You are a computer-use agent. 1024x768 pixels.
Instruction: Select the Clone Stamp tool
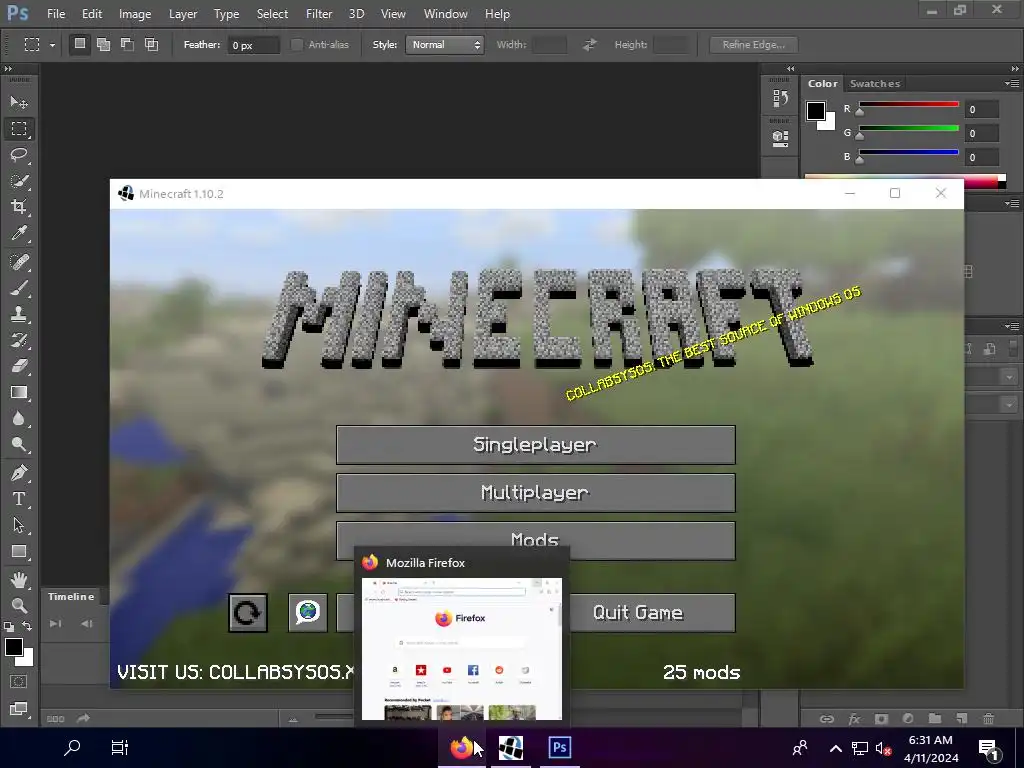coord(19,314)
